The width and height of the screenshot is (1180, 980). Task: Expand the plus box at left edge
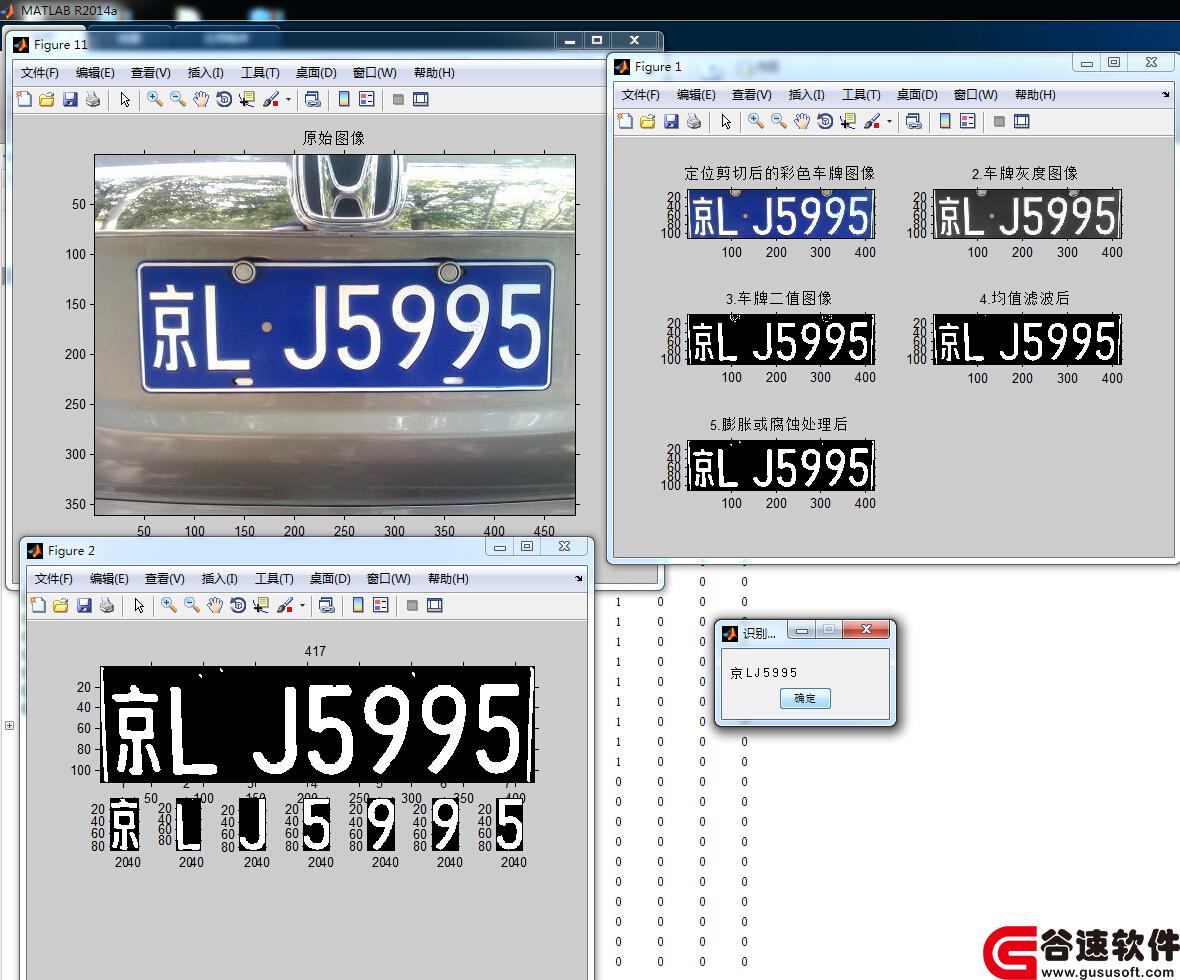(x=9, y=726)
